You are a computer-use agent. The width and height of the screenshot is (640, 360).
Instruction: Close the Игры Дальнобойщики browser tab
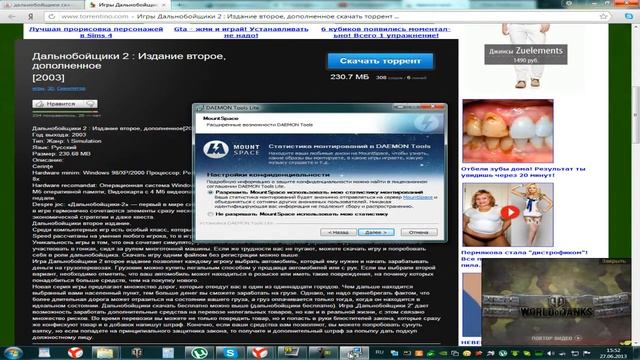pyautogui.click(x=164, y=5)
